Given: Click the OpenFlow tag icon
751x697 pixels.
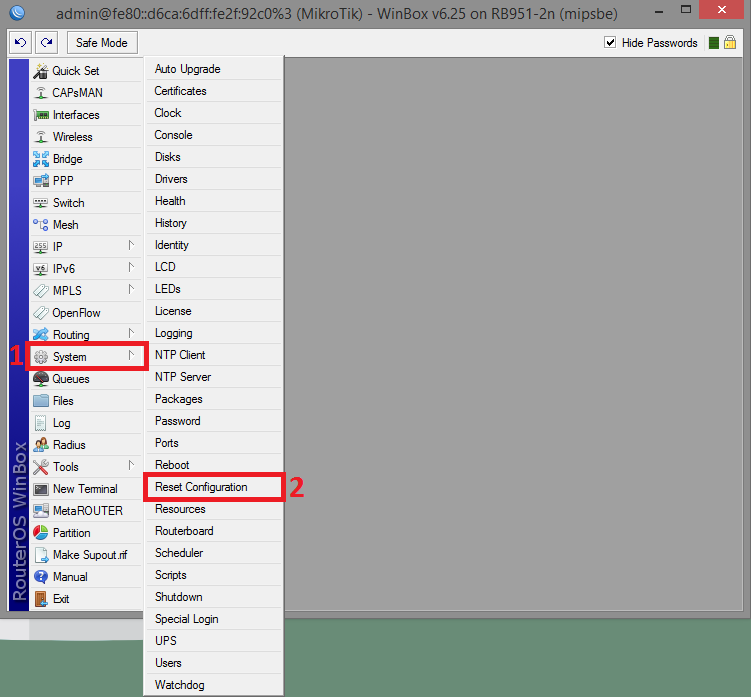Looking at the screenshot, I should [x=41, y=313].
